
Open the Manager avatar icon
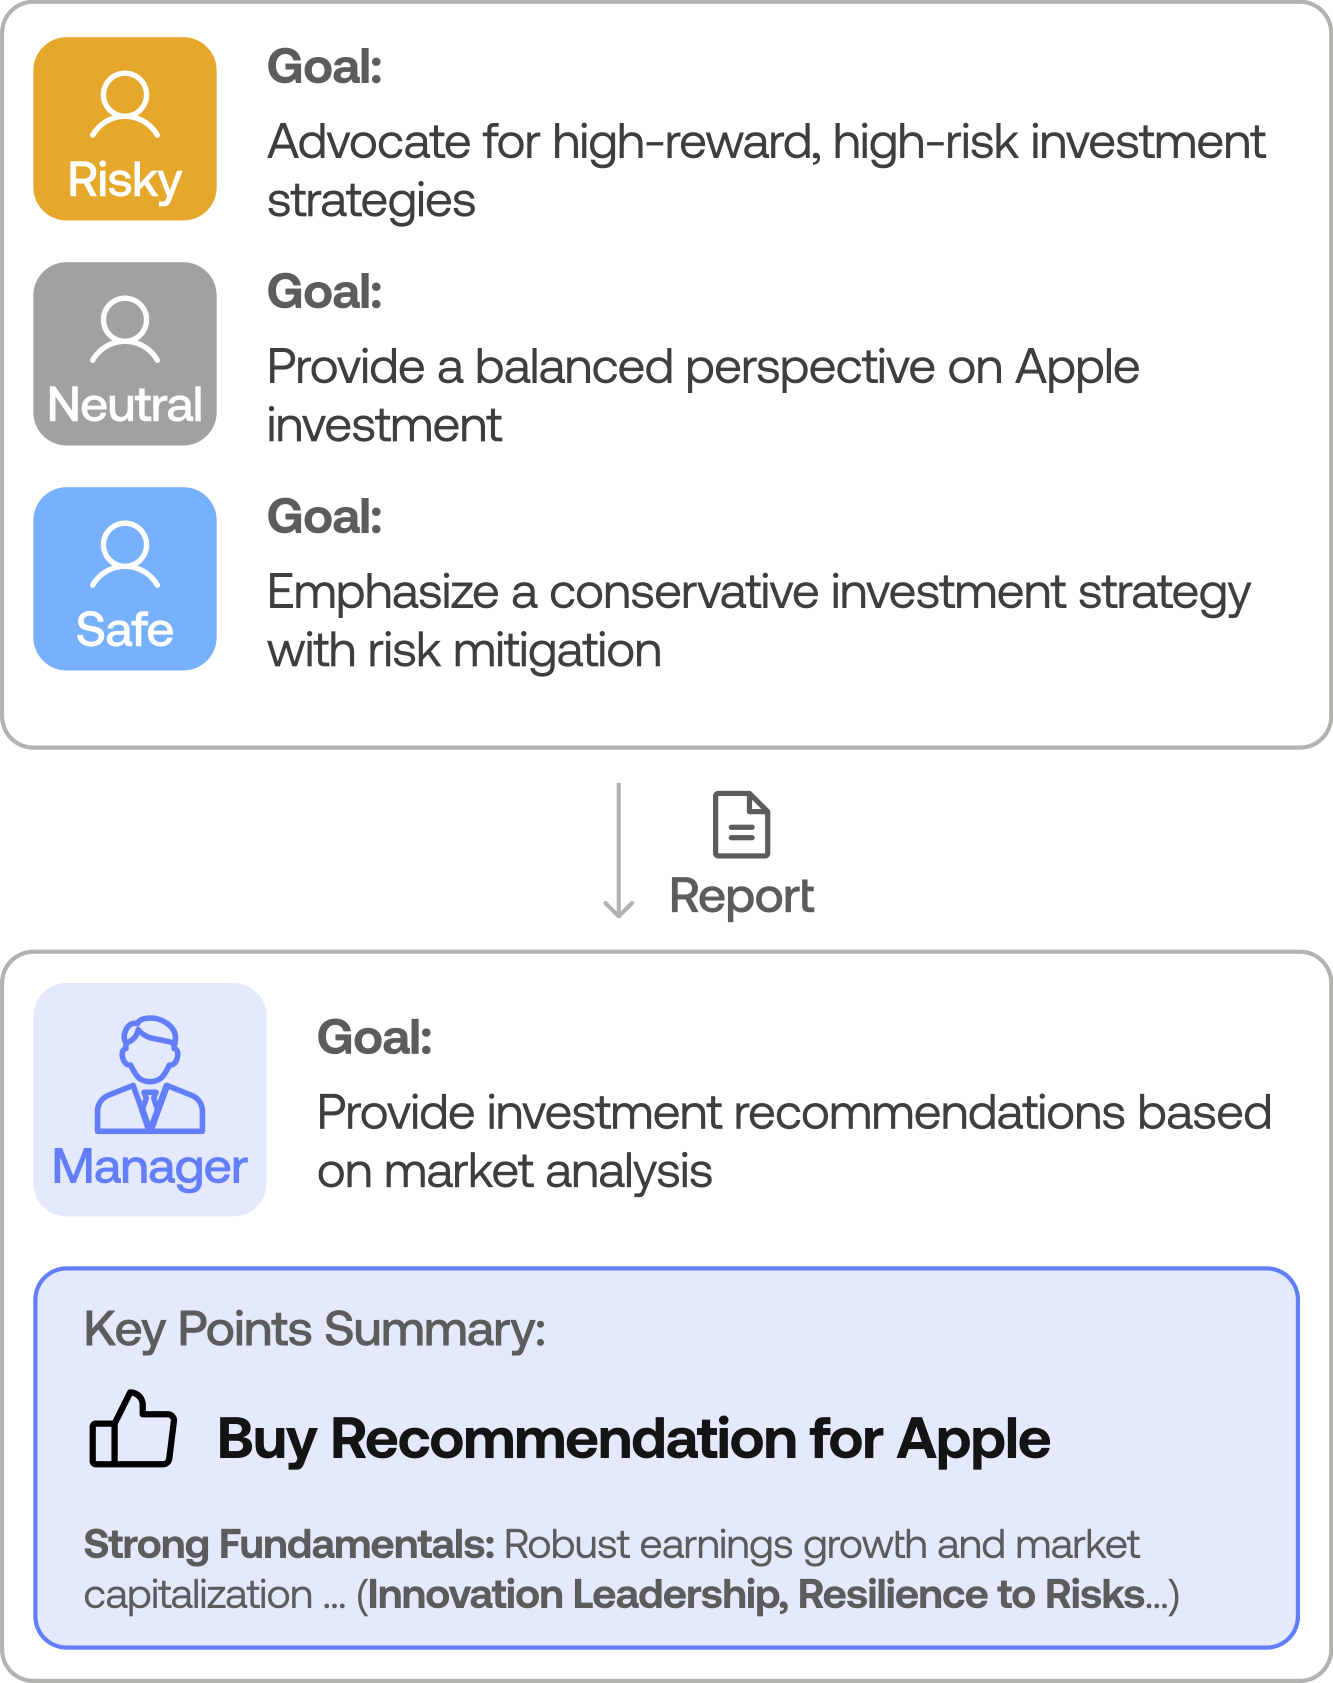click(150, 1075)
